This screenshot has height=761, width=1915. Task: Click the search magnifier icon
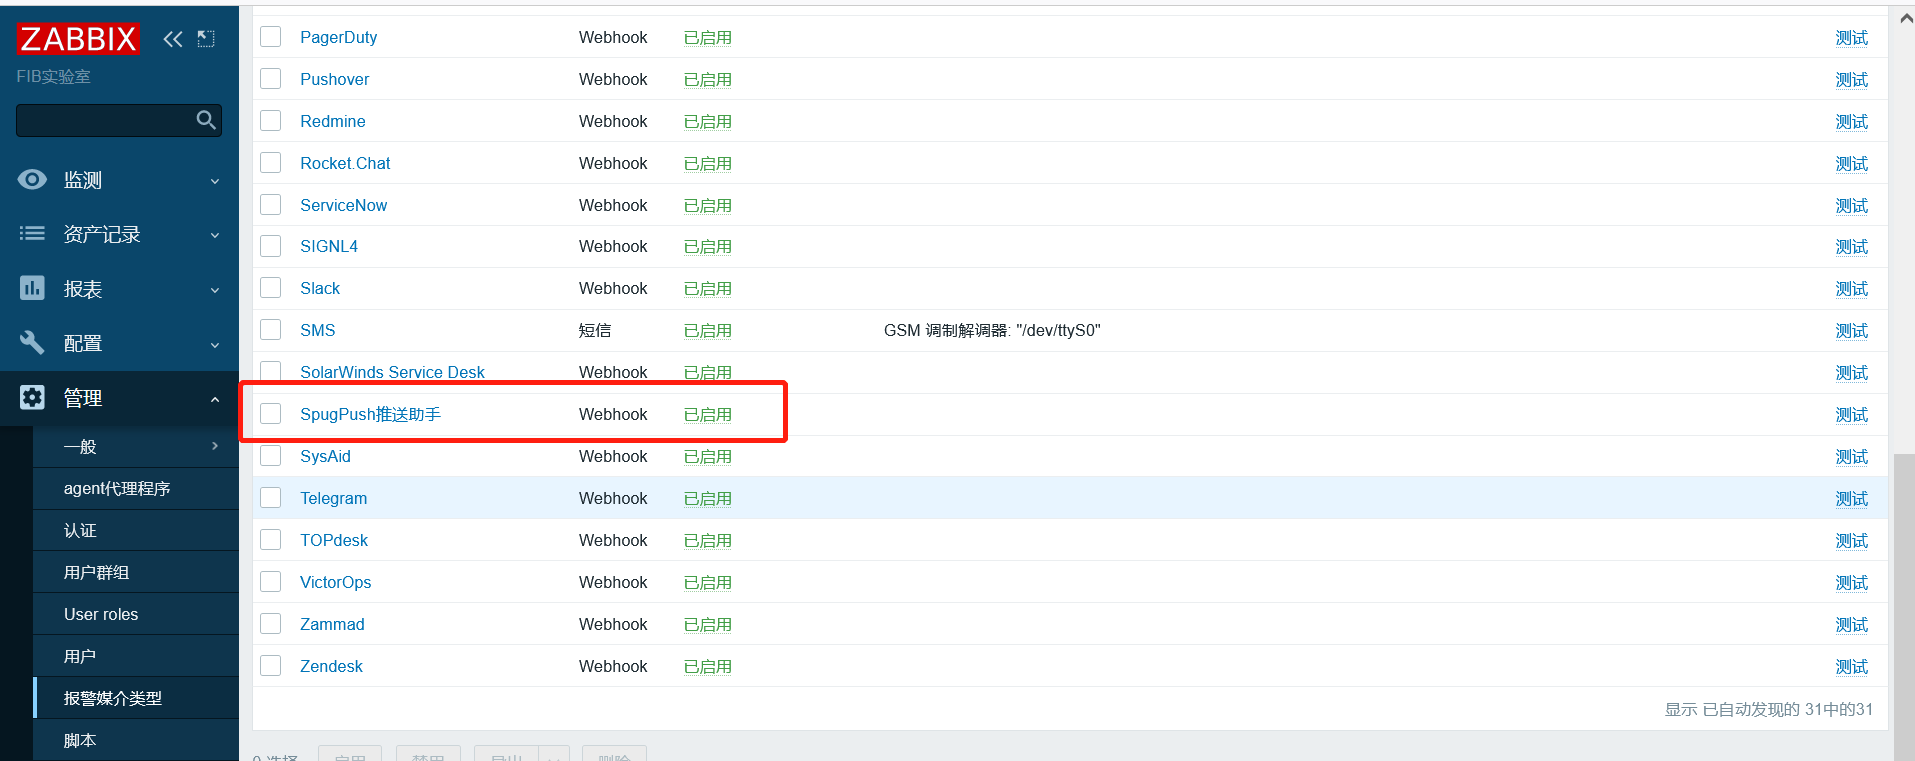click(x=206, y=120)
